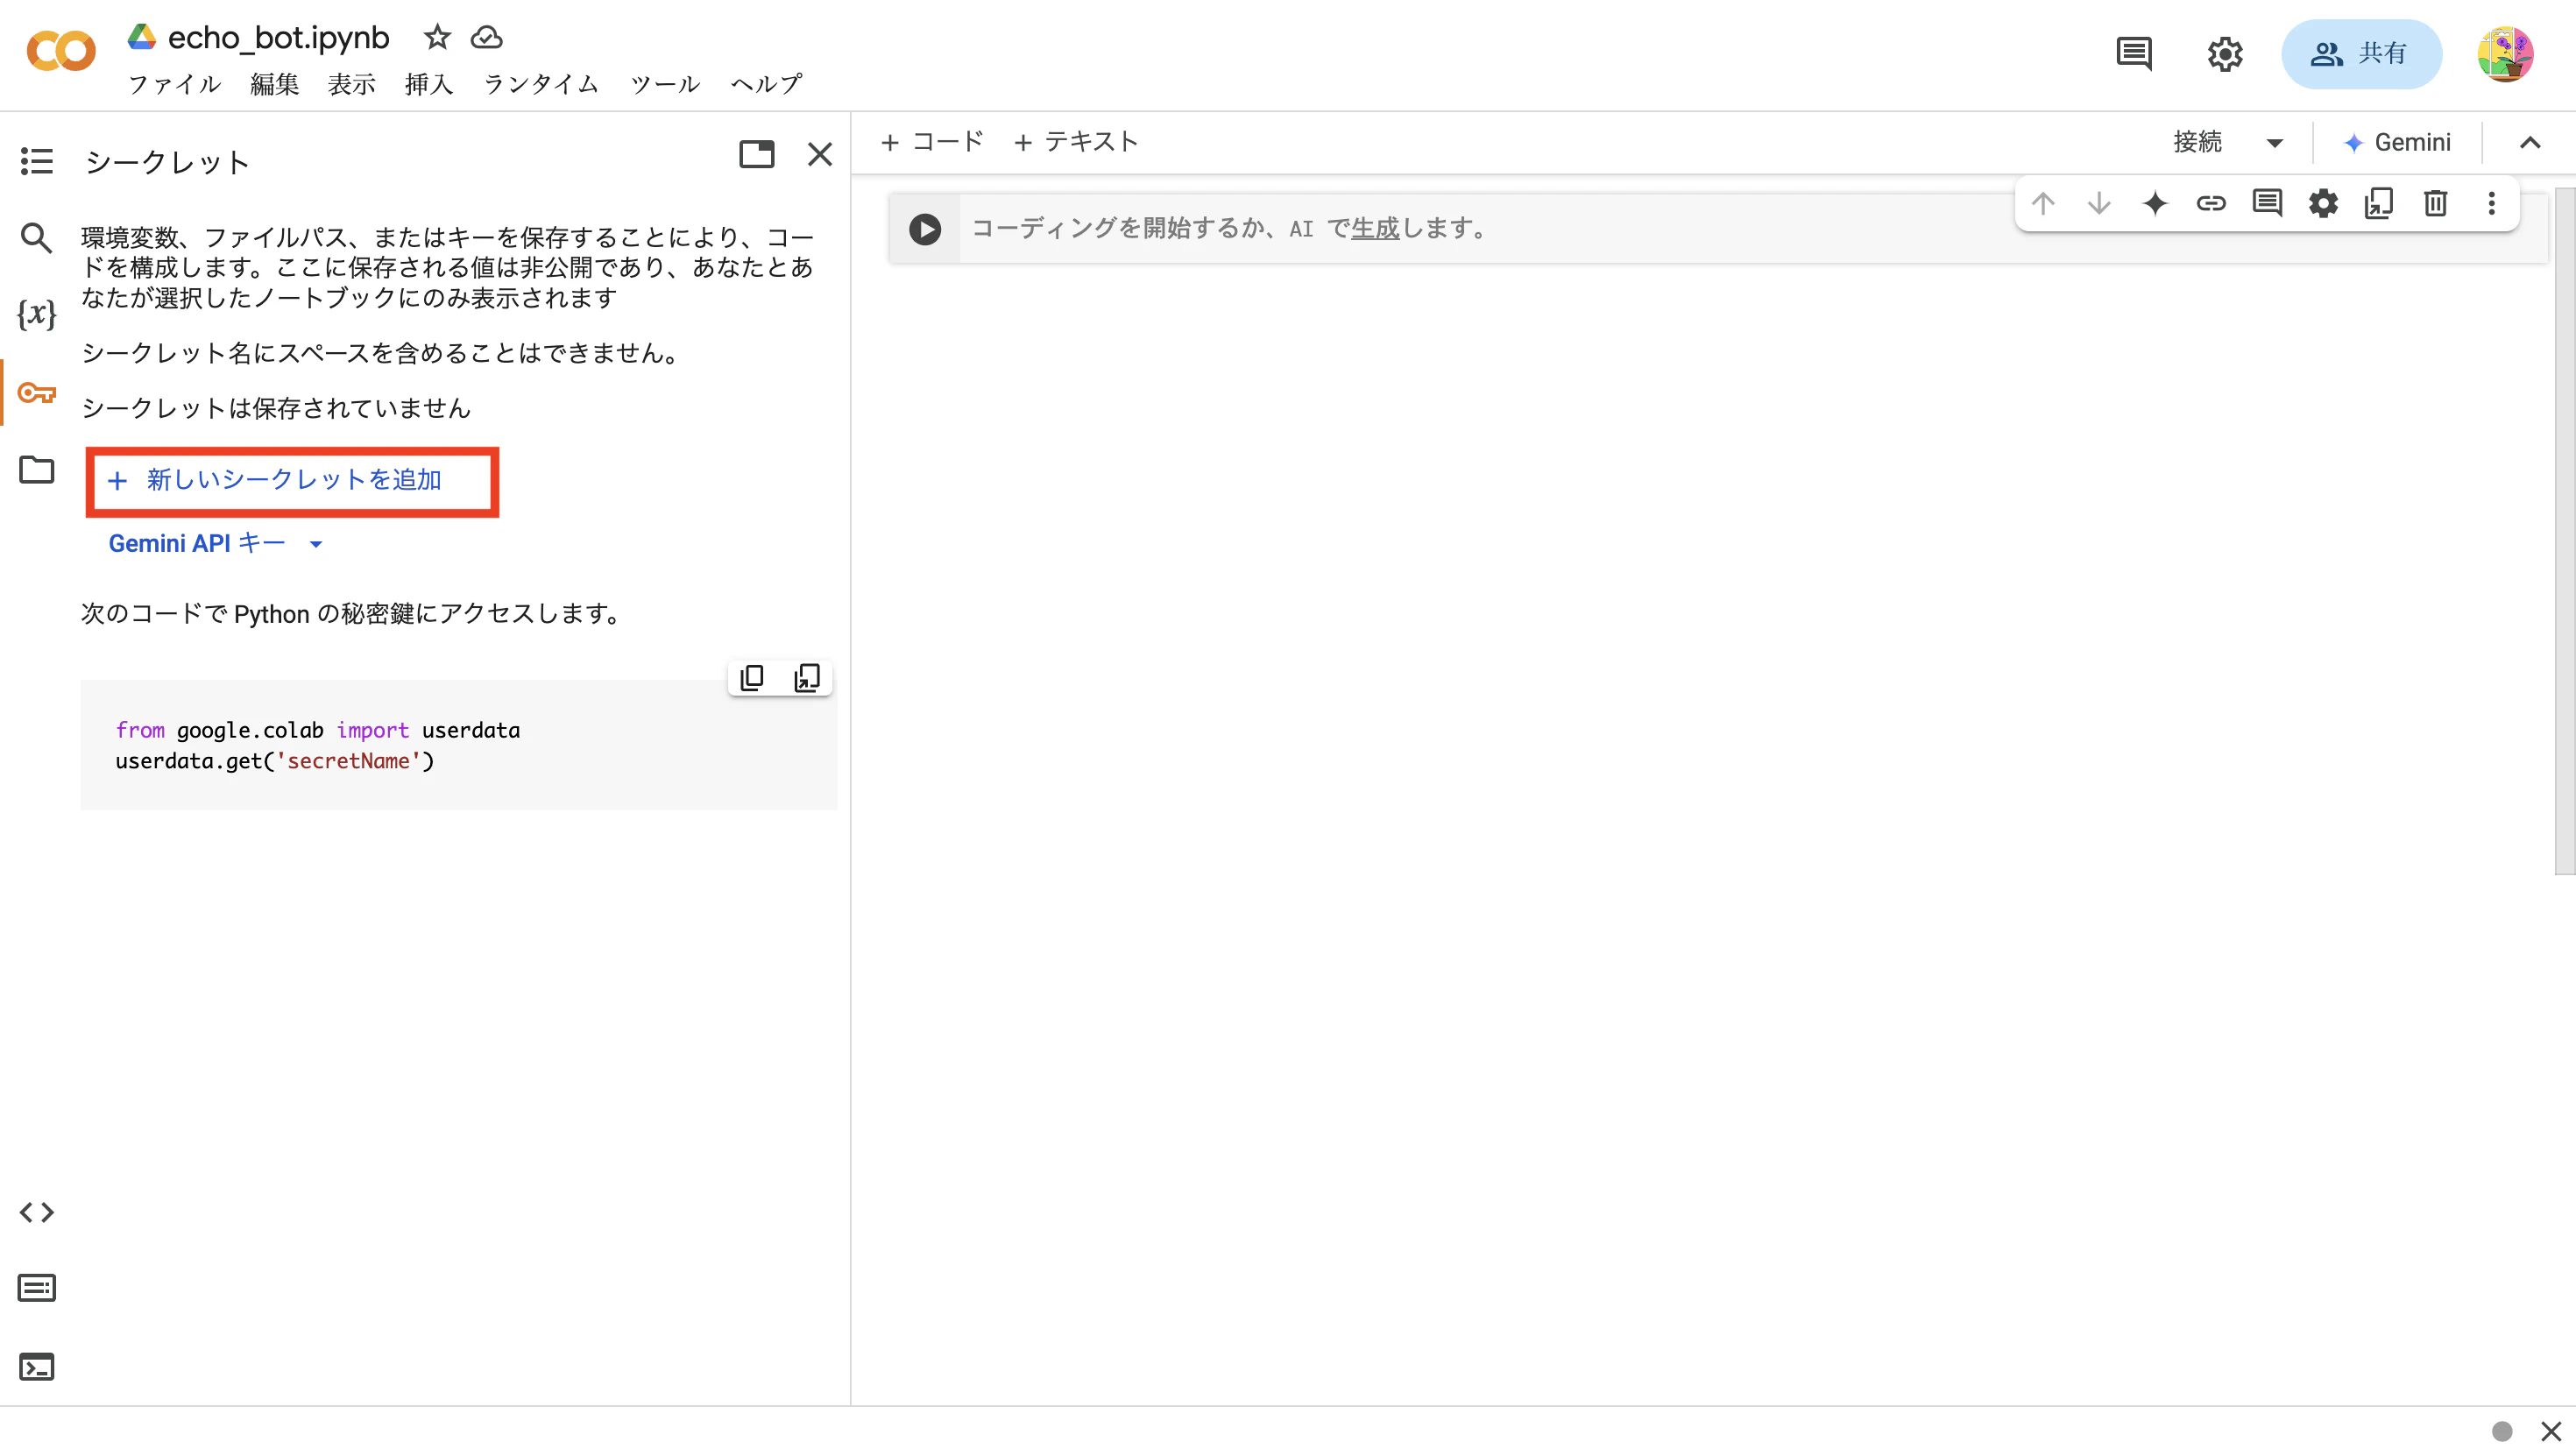Close the secrets panel
Screen dimensions: 2576x1456
tap(820, 154)
